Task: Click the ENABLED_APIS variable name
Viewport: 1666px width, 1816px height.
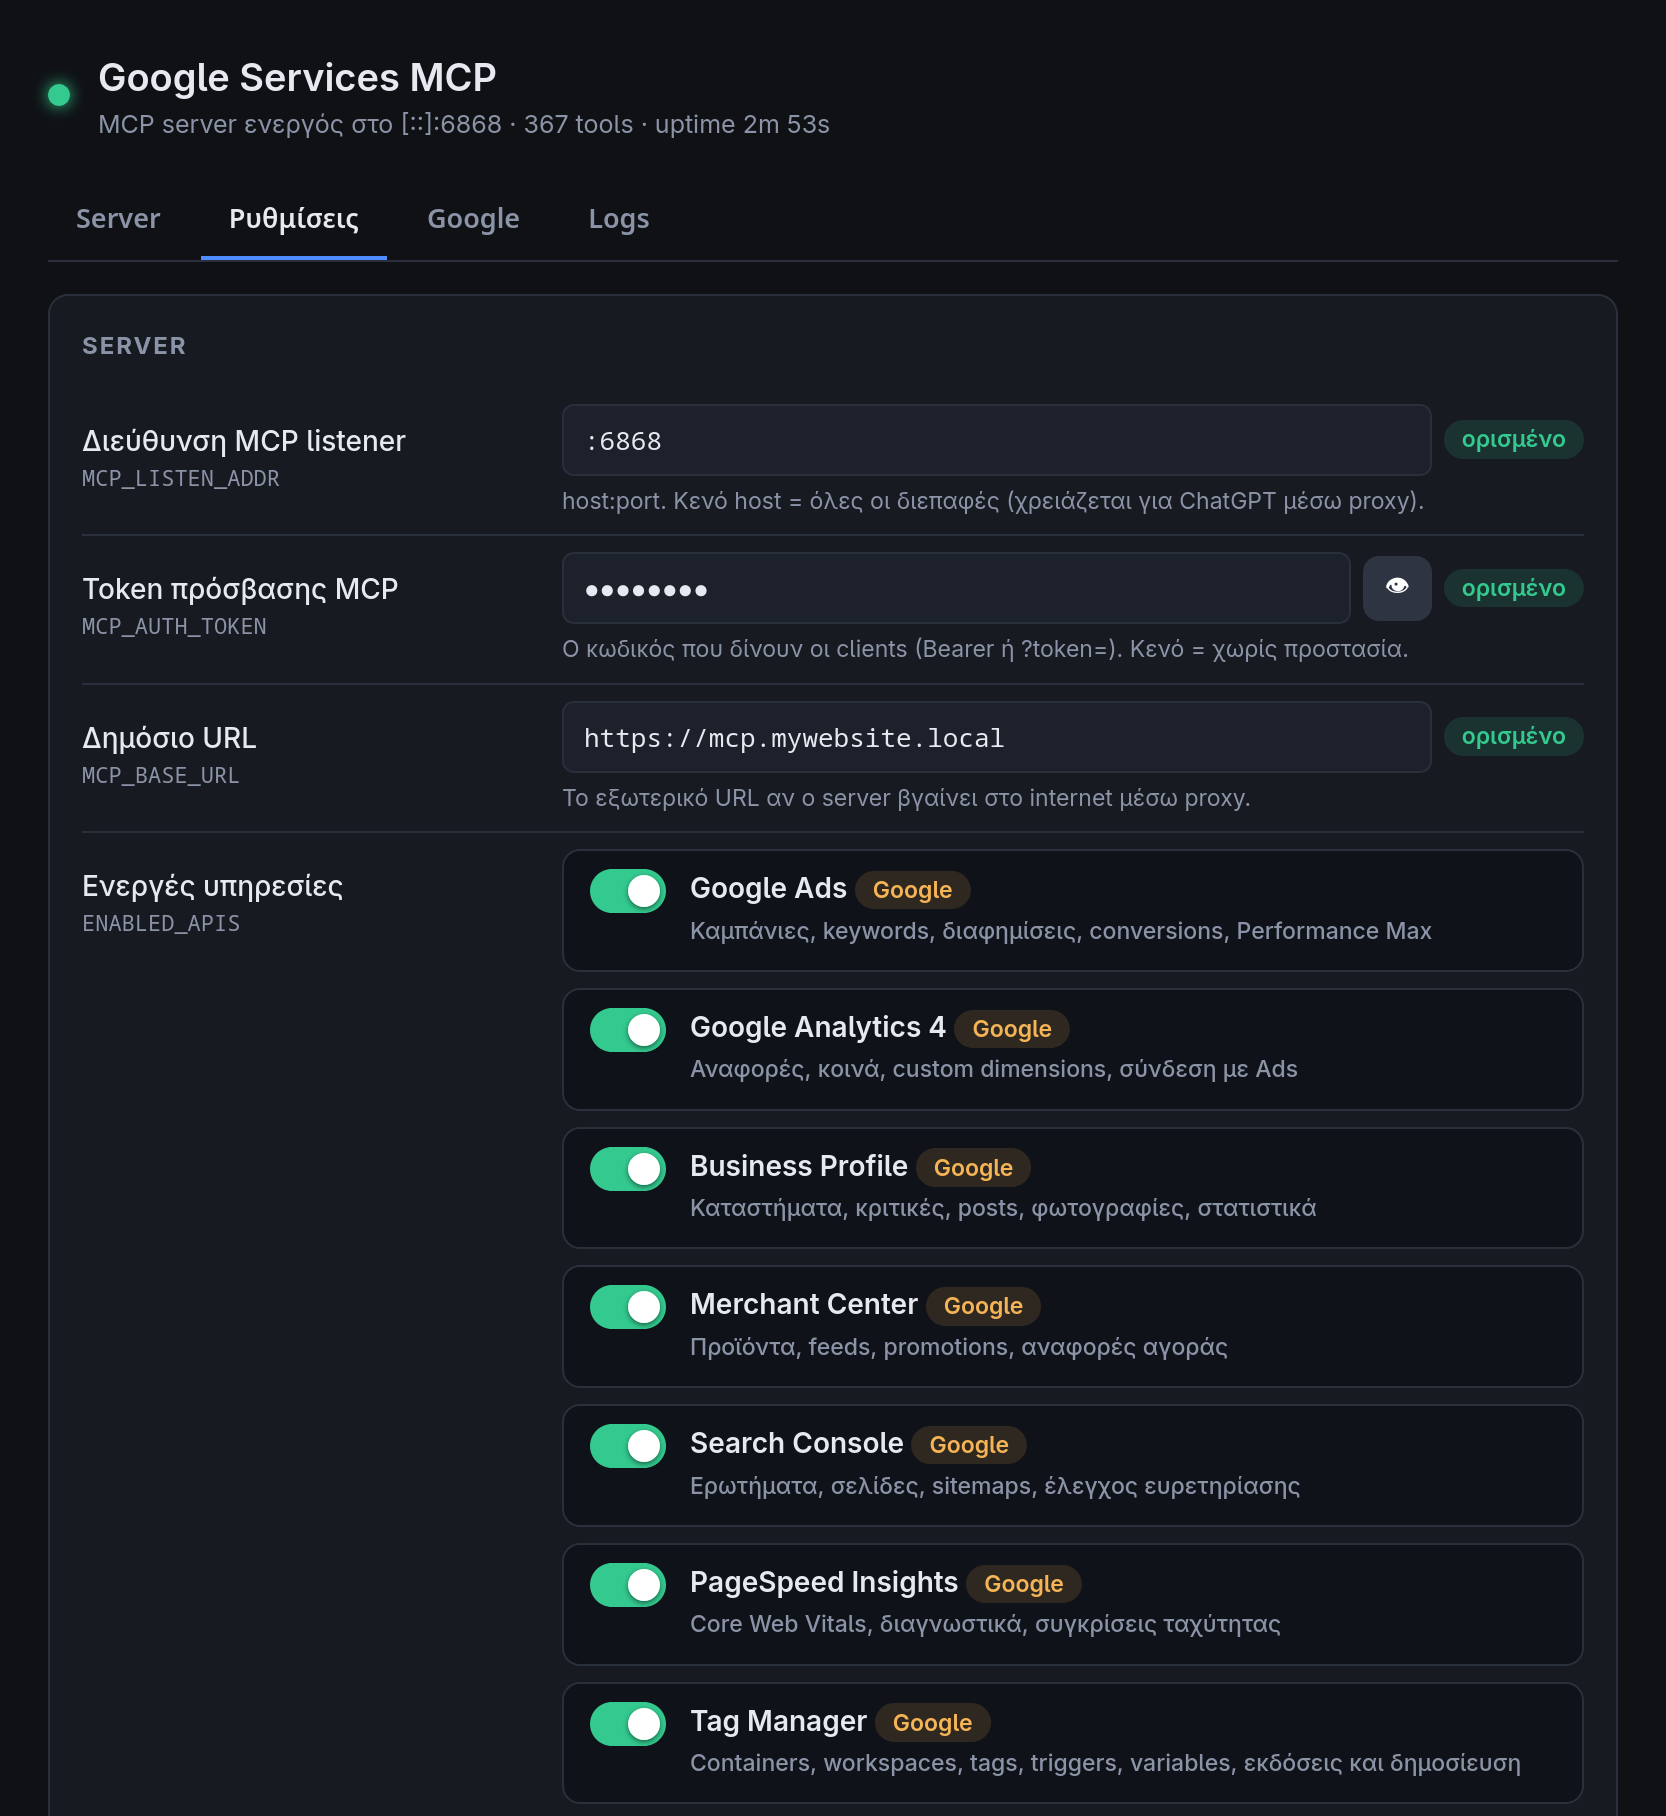Action: click(x=161, y=924)
